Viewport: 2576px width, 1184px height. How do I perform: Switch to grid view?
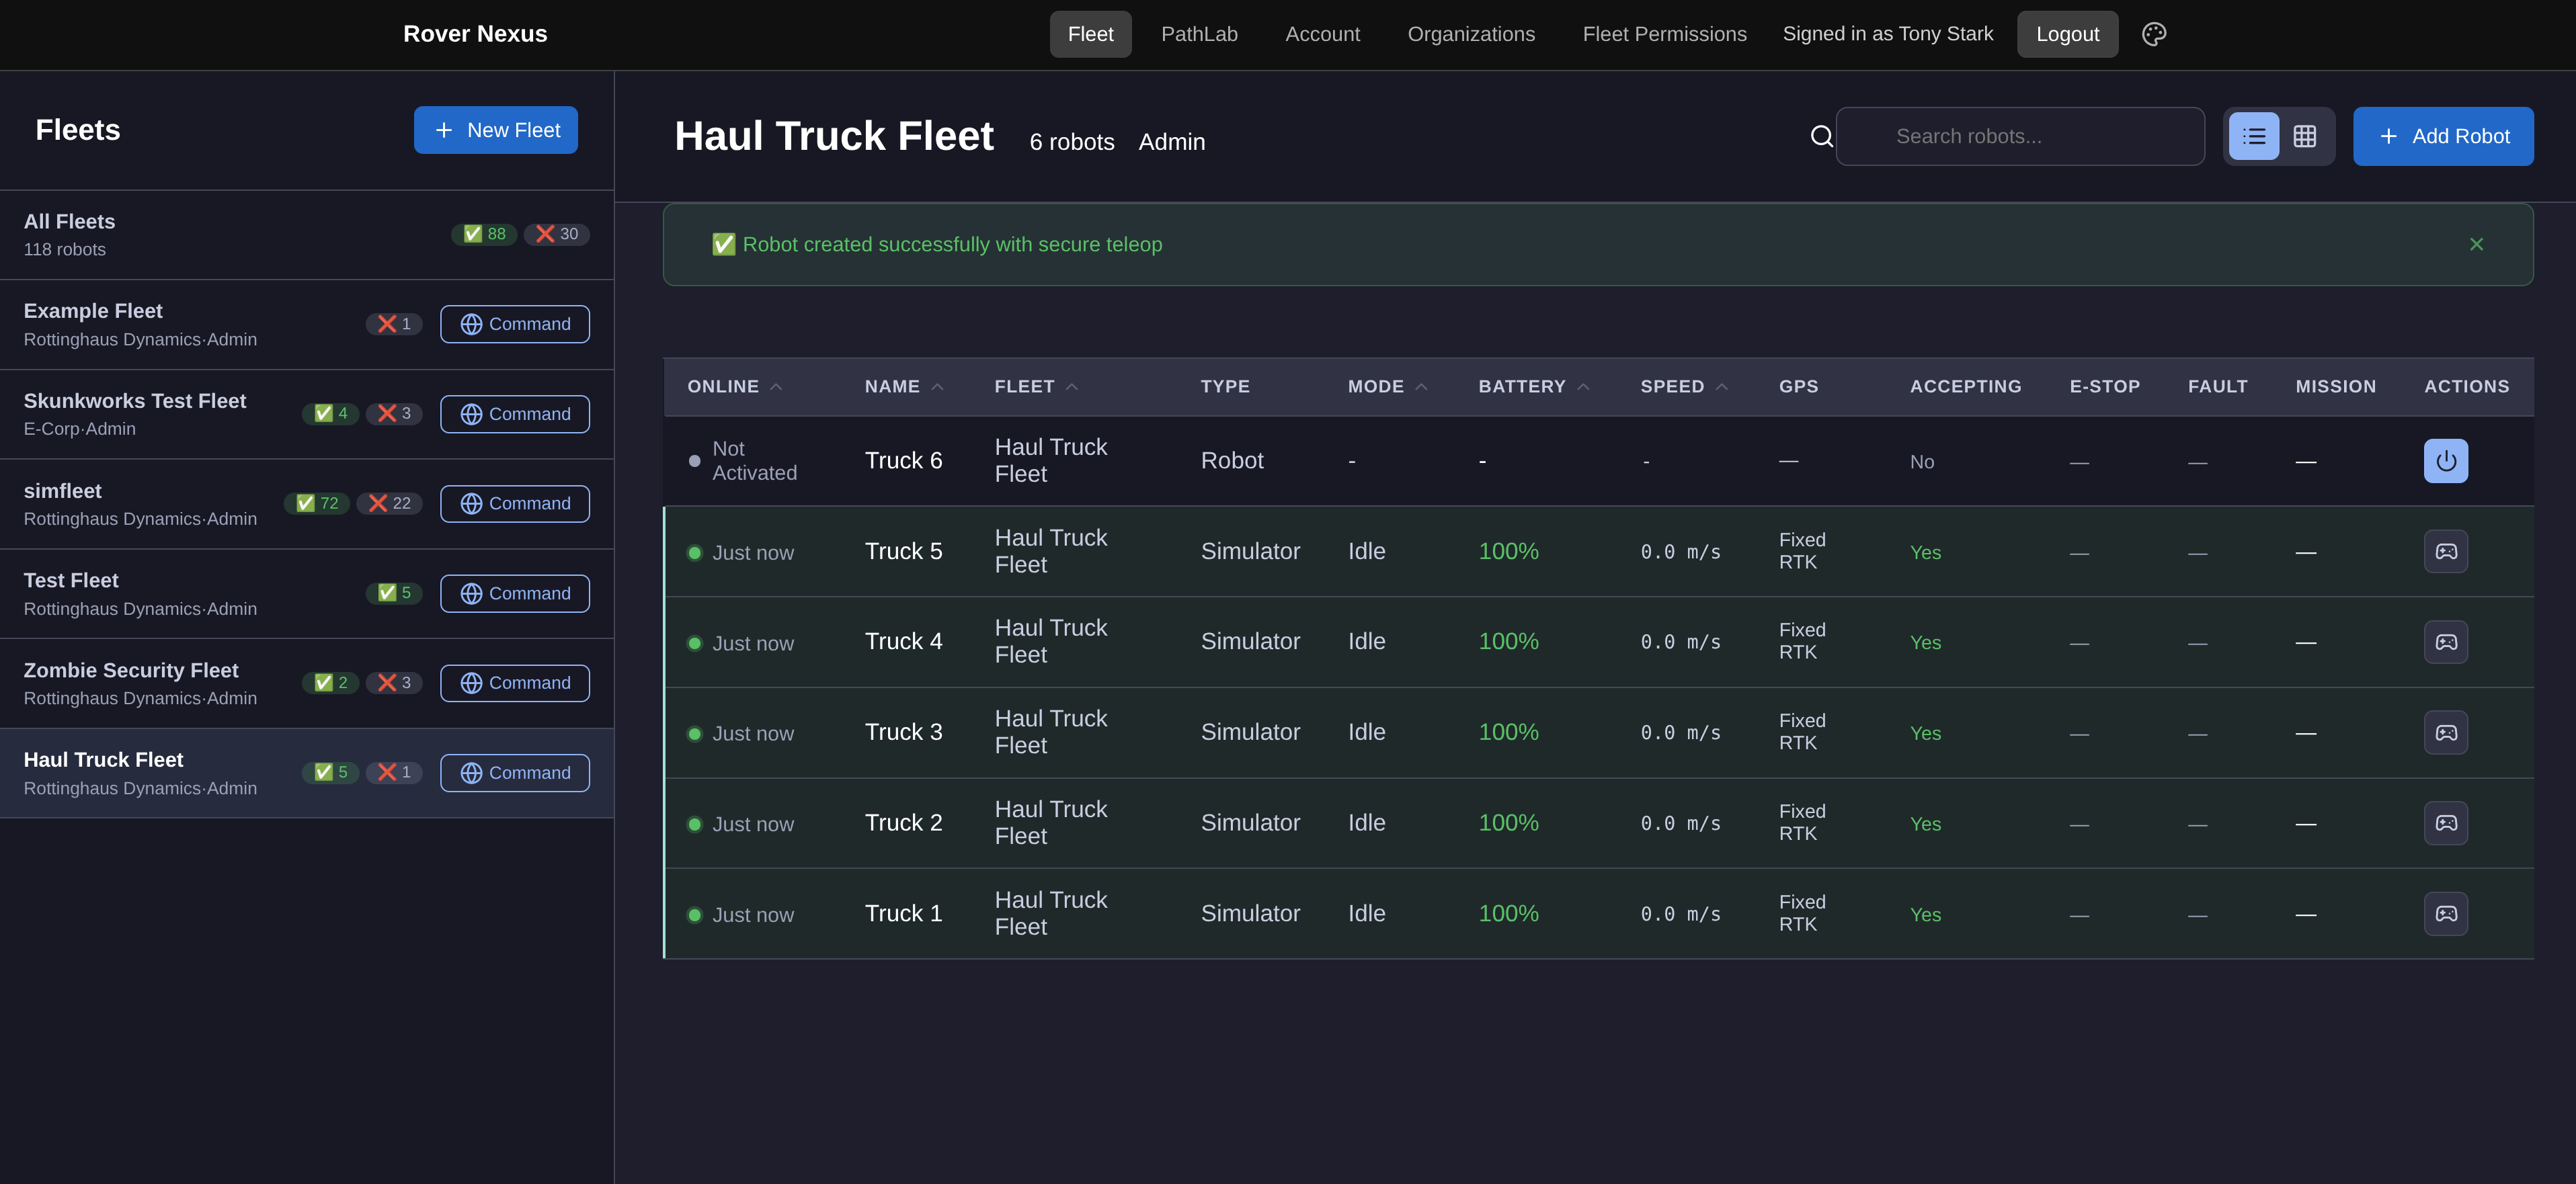tap(2304, 136)
